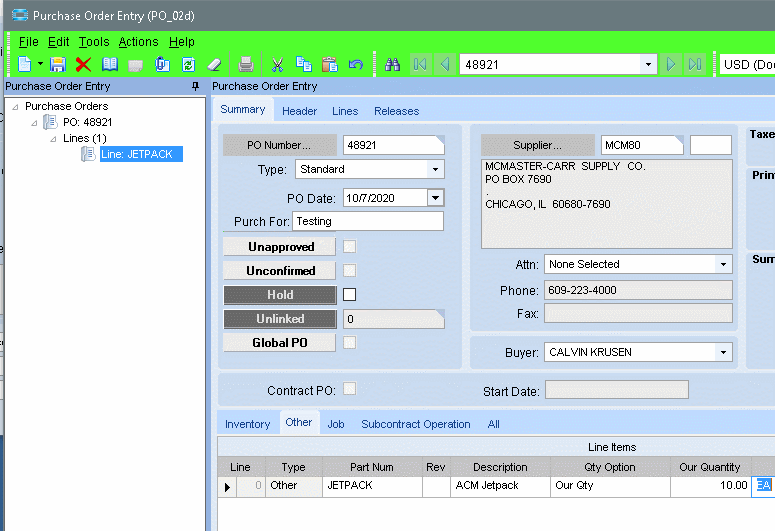Open the Type dropdown showing Standard

click(435, 170)
